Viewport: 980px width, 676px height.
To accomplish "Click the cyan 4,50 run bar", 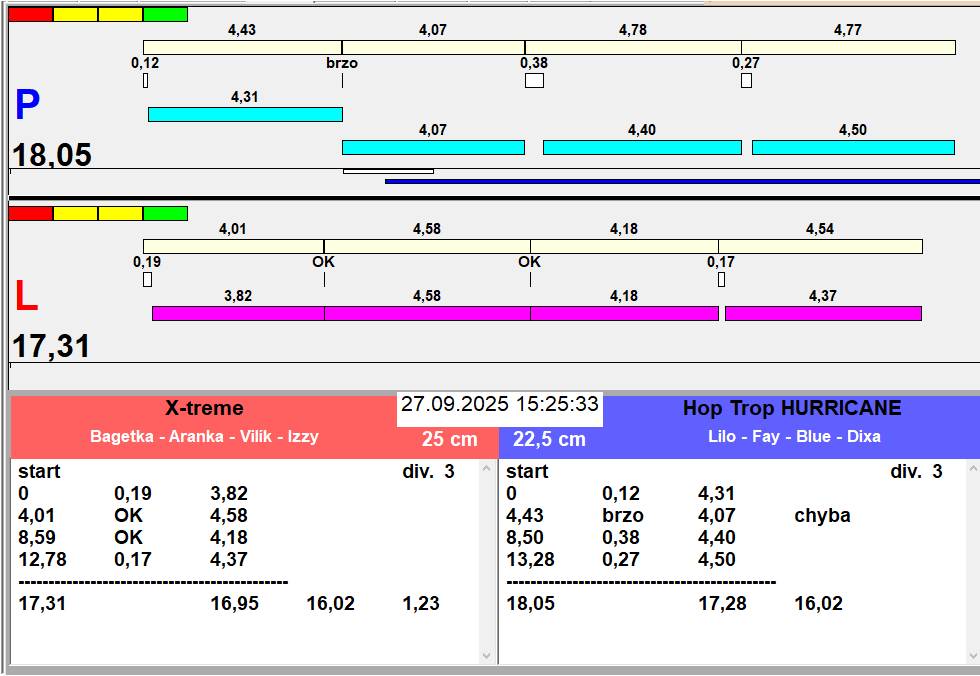I will click(x=853, y=147).
